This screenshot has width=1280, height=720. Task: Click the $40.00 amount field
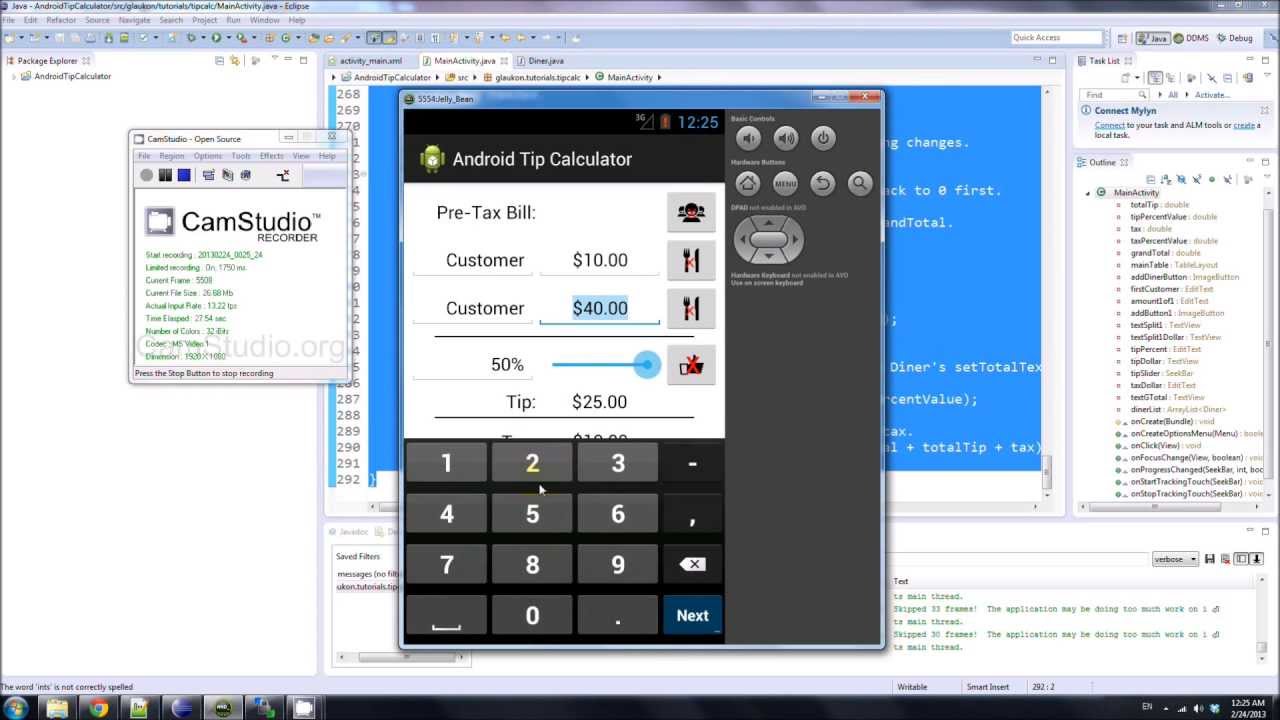[600, 308]
